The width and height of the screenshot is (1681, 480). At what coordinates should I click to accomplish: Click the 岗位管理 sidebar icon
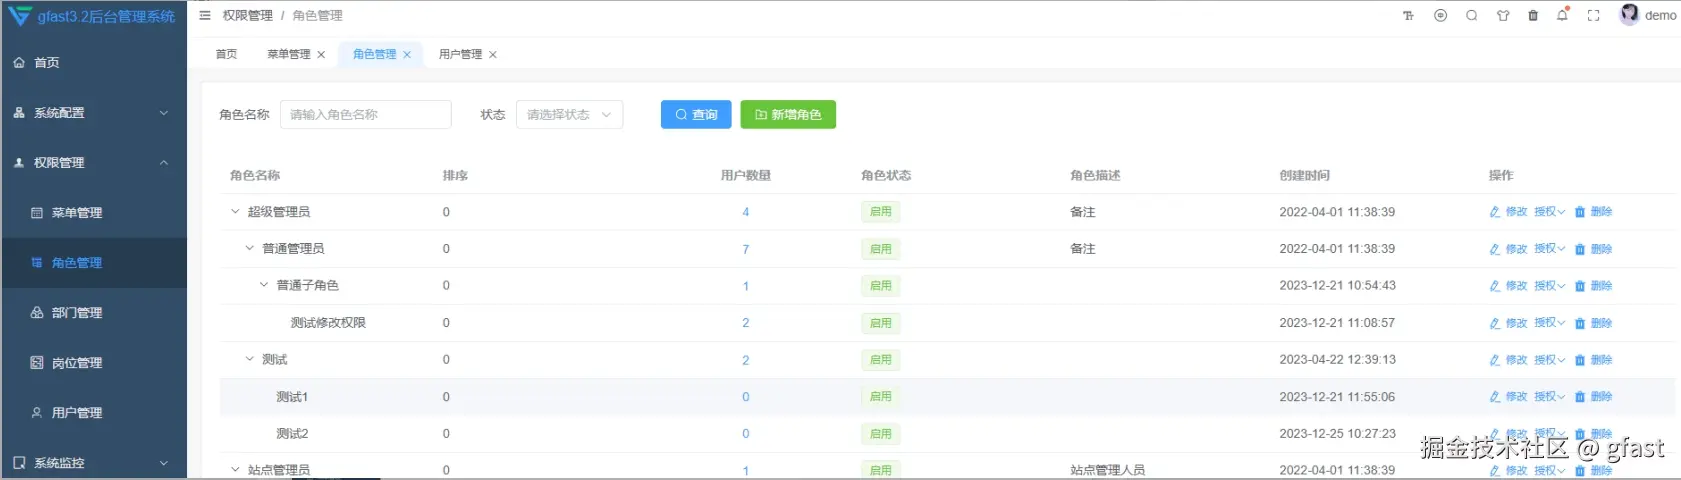pos(37,363)
